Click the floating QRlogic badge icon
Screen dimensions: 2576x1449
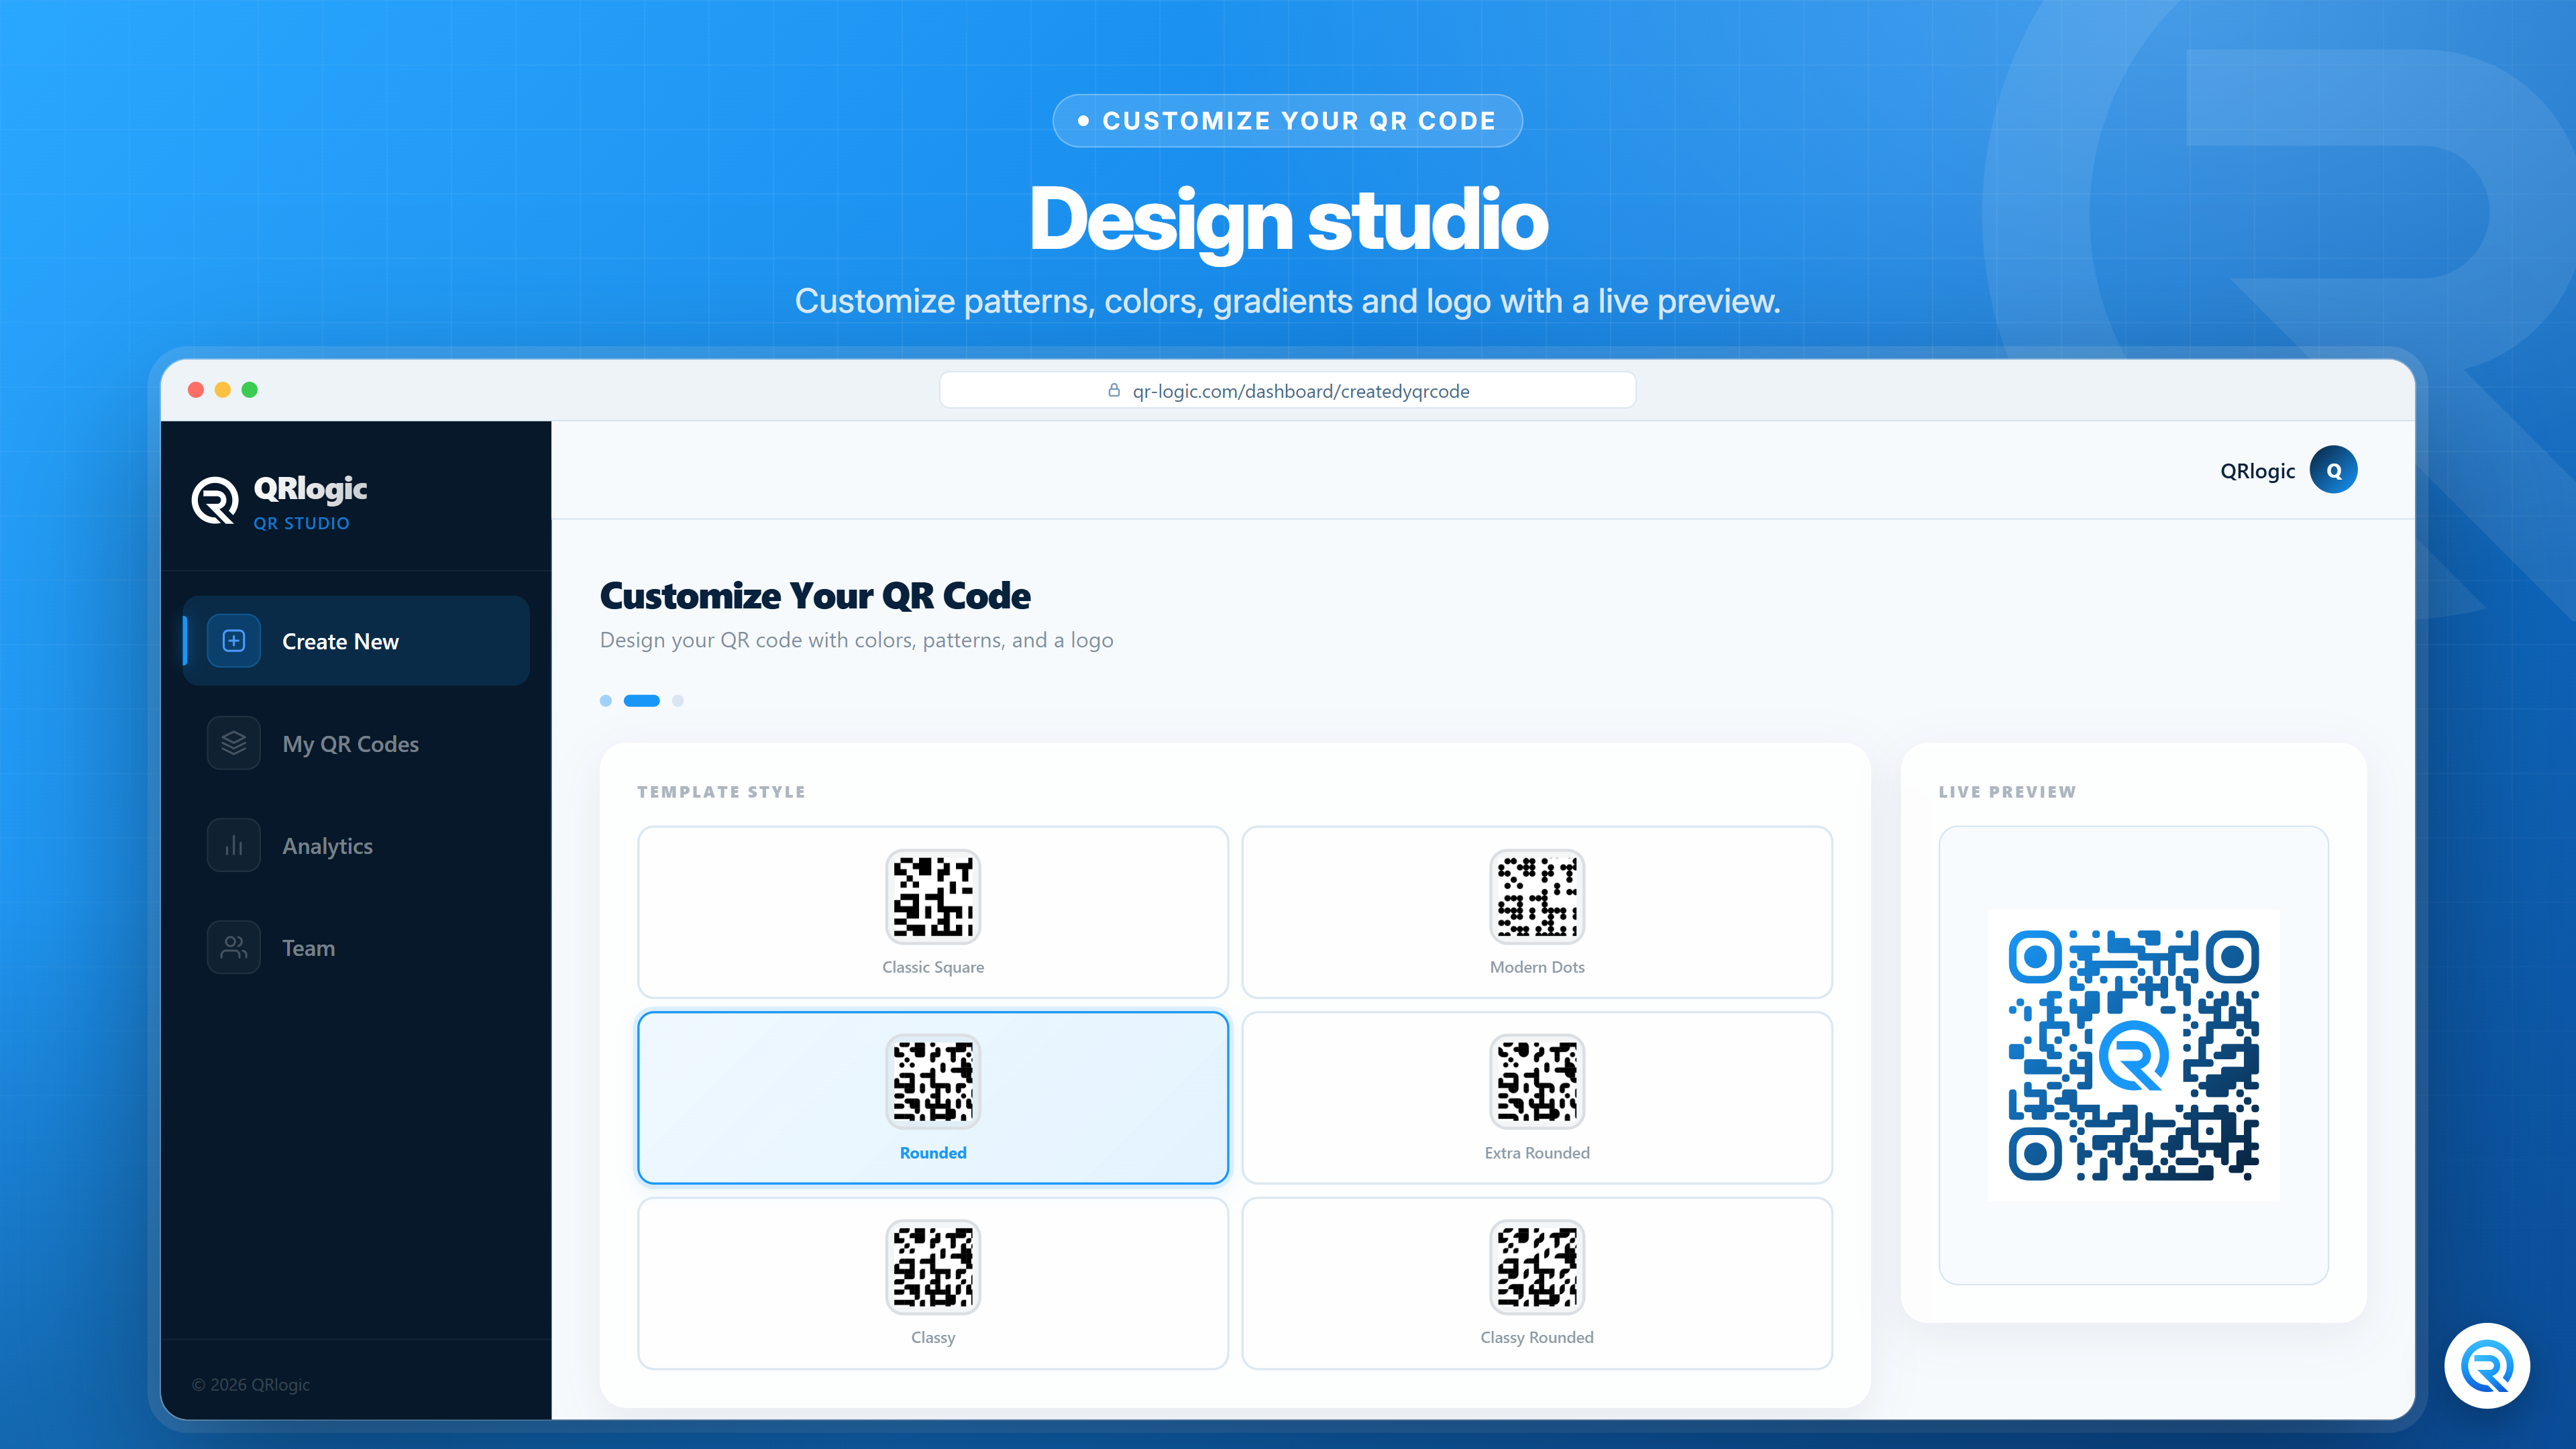pyautogui.click(x=2487, y=1366)
